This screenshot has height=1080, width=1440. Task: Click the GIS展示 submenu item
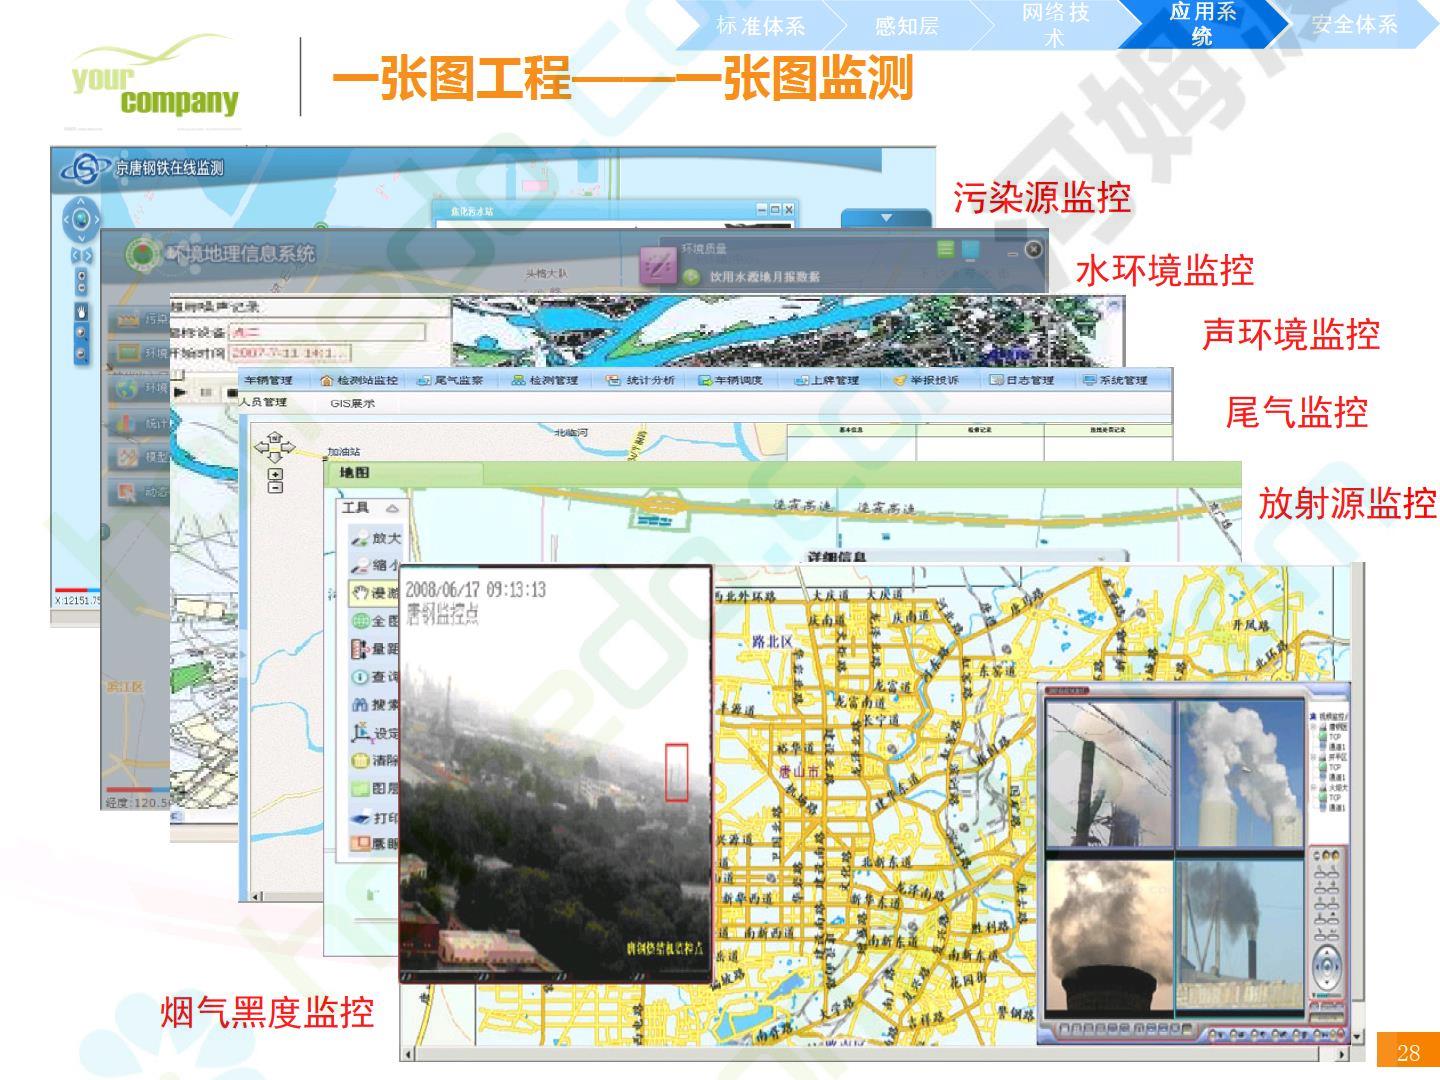tap(353, 404)
